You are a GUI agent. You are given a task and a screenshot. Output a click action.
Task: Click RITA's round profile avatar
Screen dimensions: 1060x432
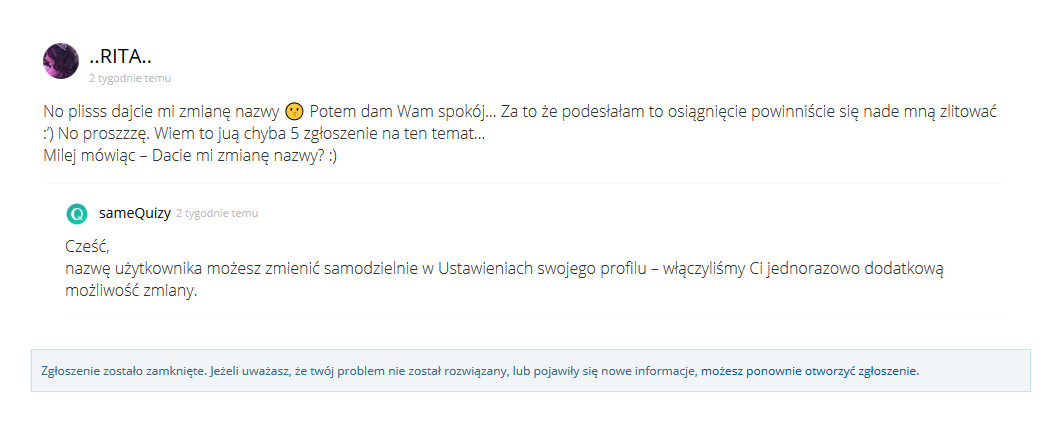(61, 61)
